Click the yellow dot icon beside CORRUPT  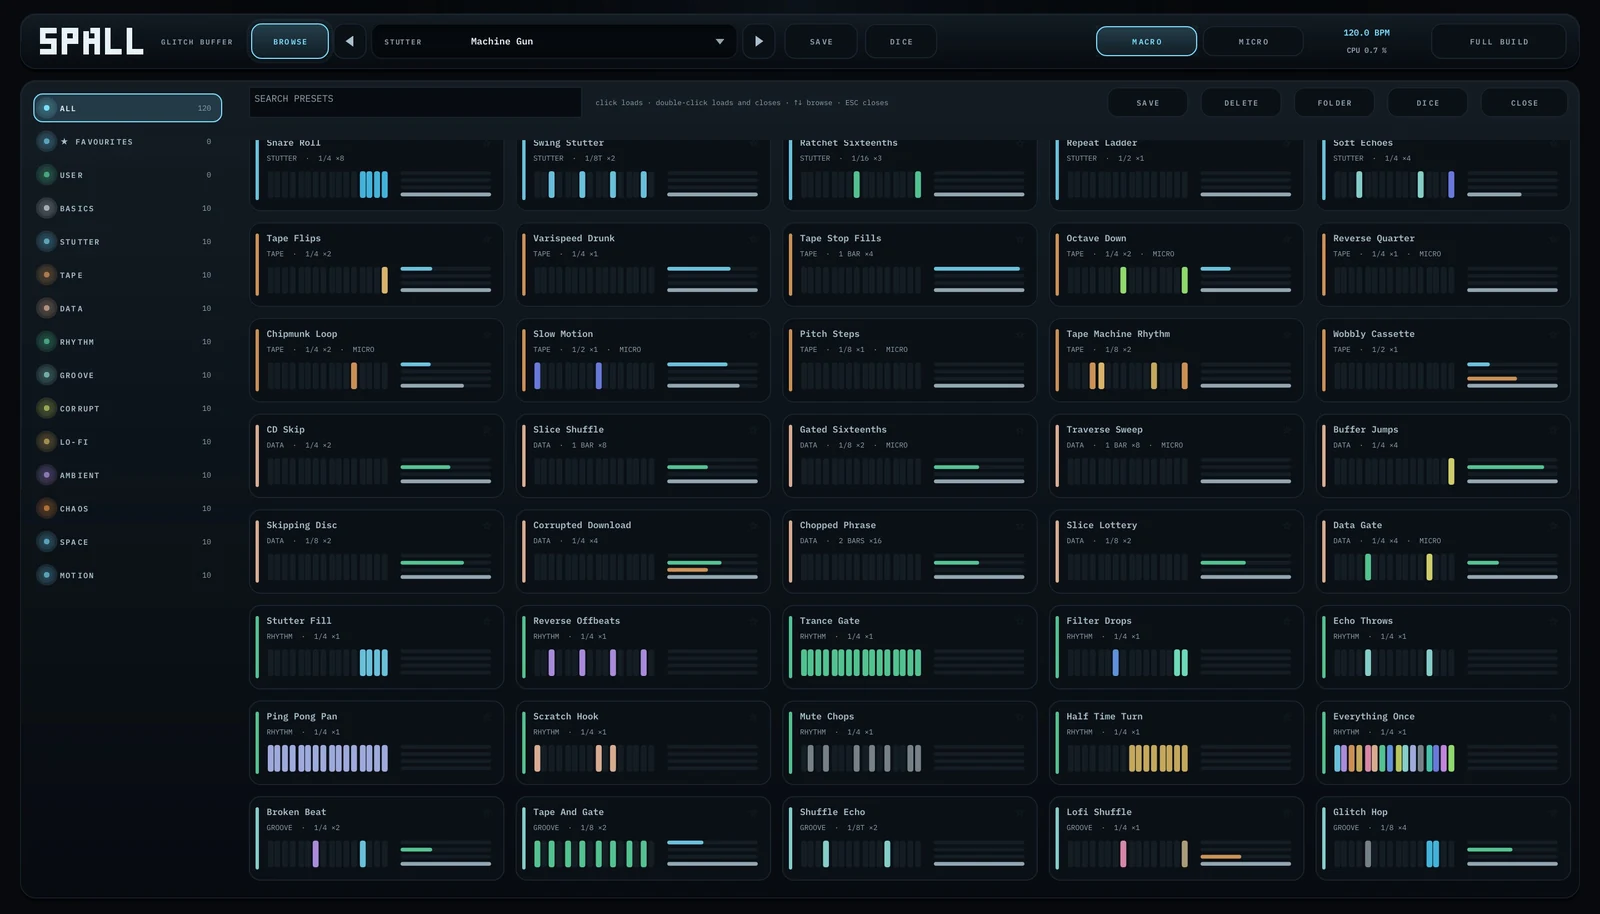point(46,408)
